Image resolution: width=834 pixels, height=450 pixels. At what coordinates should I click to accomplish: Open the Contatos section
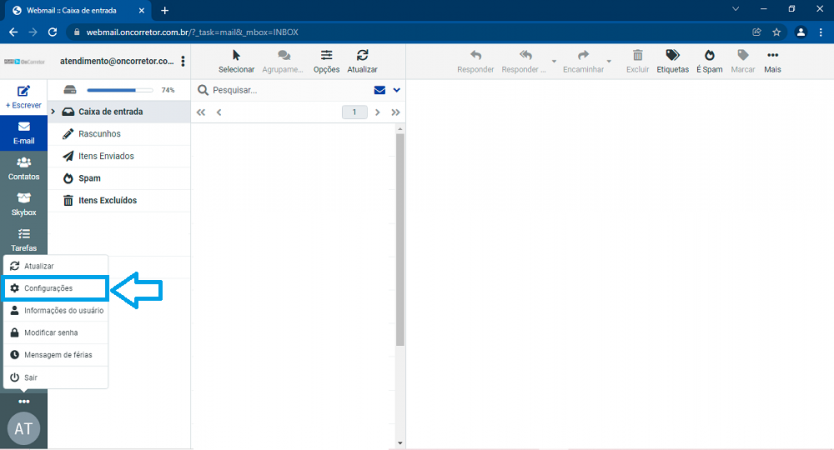[x=23, y=169]
